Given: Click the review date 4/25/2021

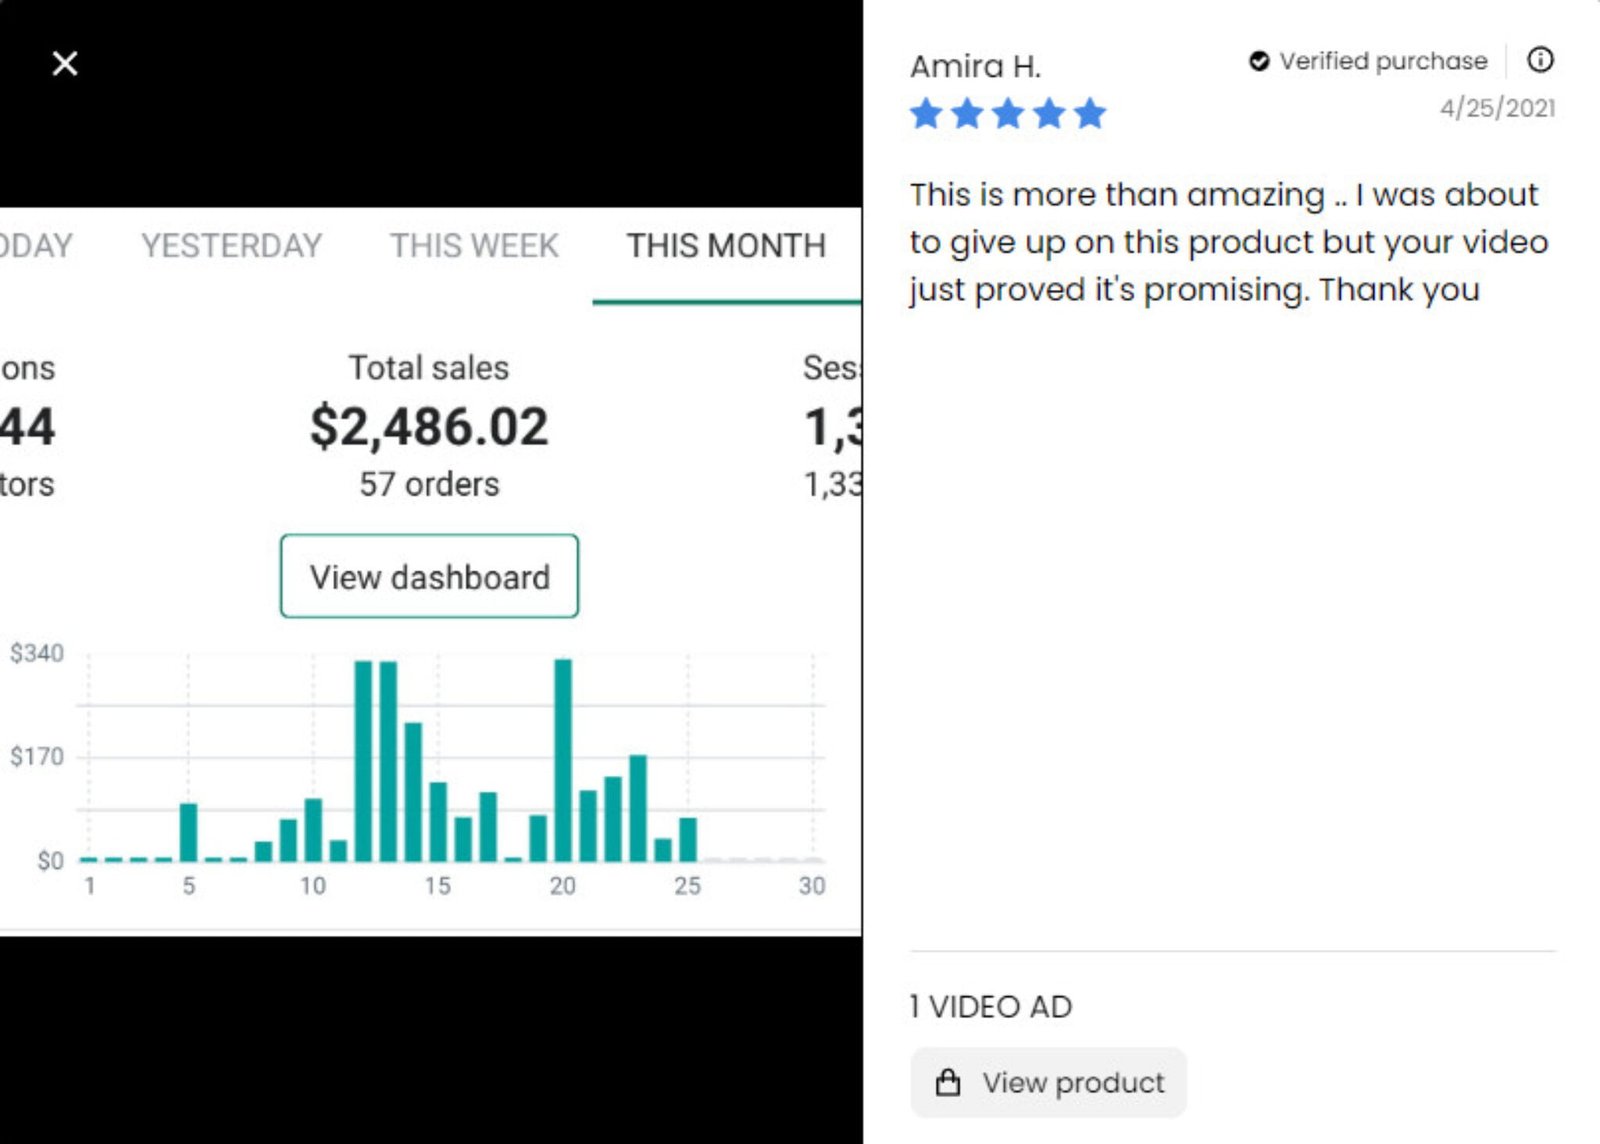Looking at the screenshot, I should pos(1497,108).
